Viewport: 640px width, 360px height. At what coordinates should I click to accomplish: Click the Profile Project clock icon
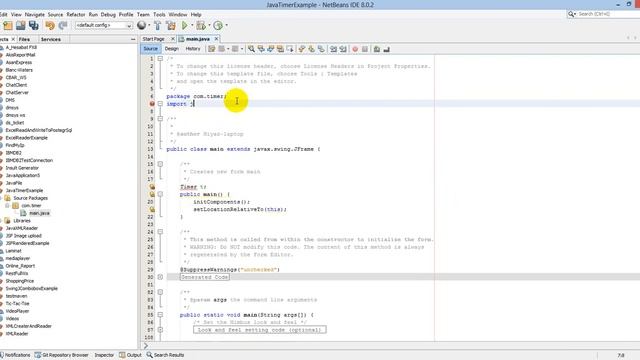pos(218,26)
